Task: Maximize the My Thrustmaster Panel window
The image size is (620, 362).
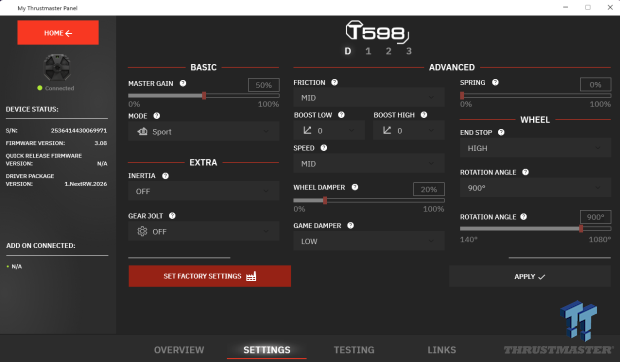Action: [x=588, y=8]
